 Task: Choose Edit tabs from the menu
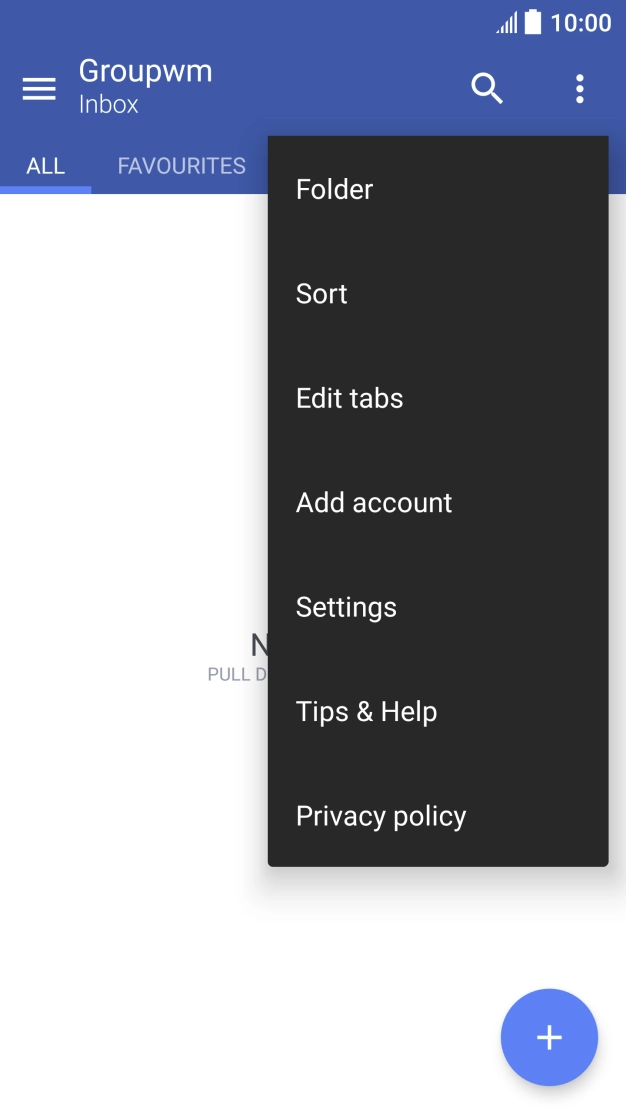[x=349, y=397]
